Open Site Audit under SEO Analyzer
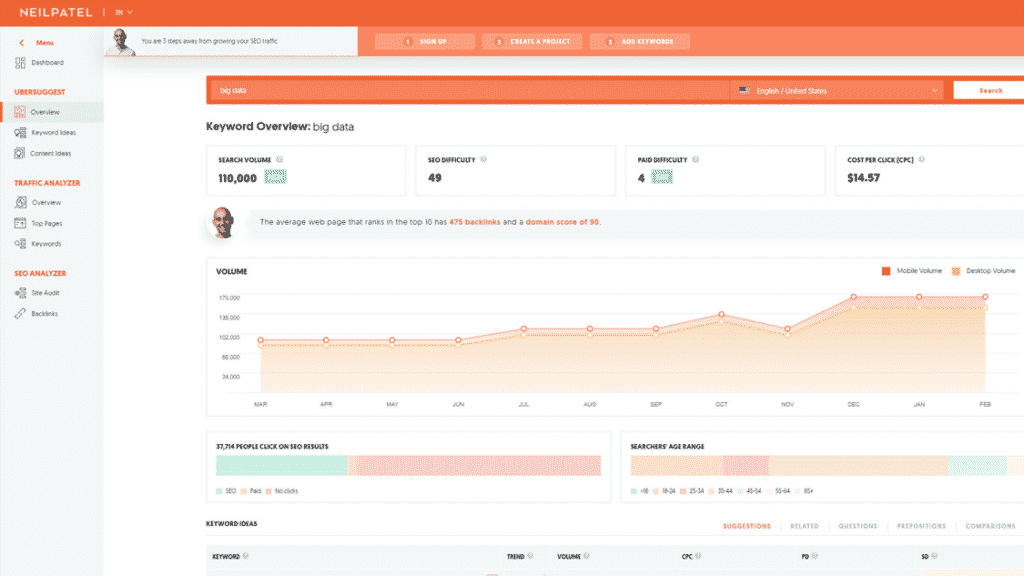Viewport: 1024px width, 576px height. pos(43,292)
